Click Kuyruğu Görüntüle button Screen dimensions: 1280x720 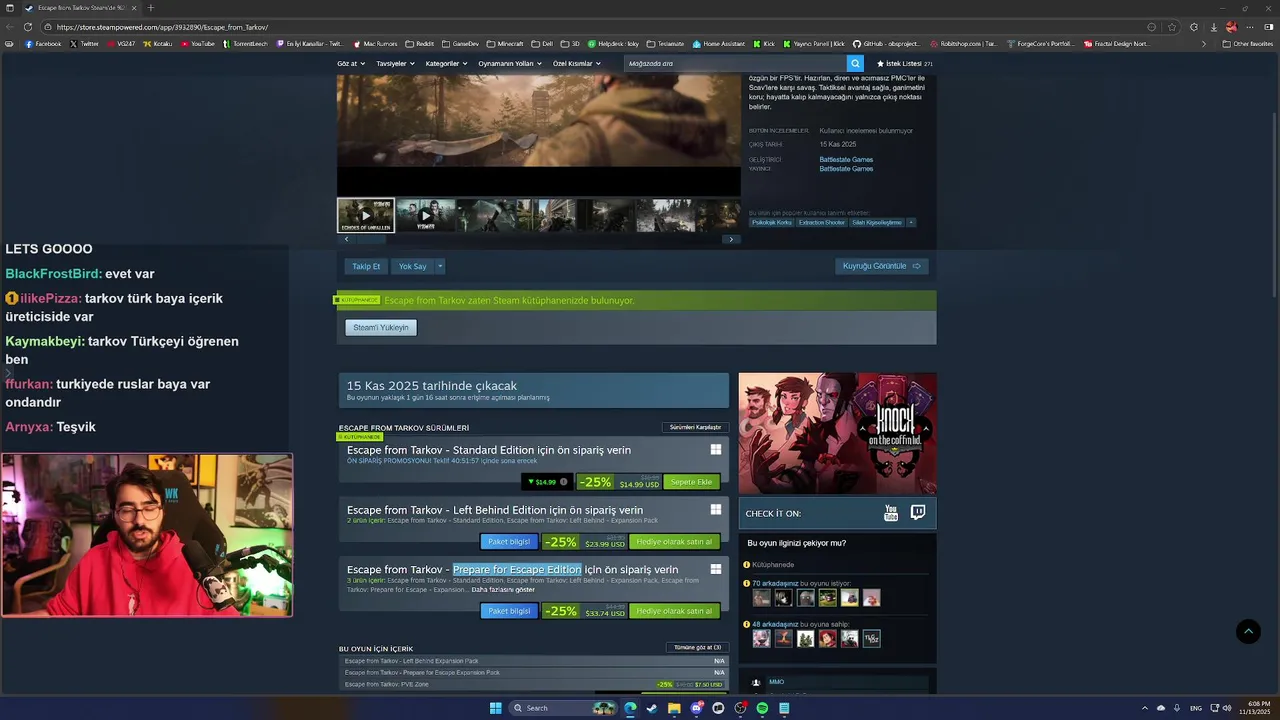(x=881, y=266)
